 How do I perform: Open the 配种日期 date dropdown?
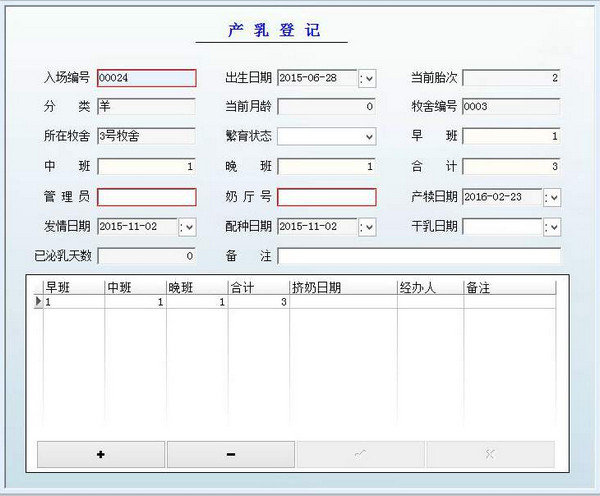[x=367, y=227]
